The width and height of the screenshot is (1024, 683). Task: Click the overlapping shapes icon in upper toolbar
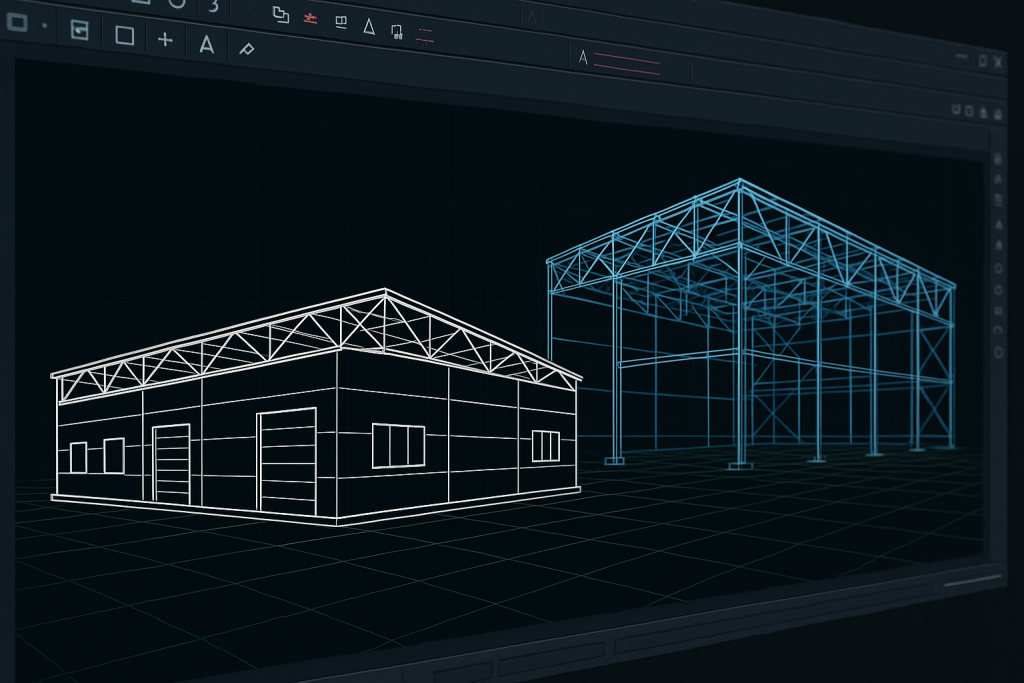click(281, 14)
